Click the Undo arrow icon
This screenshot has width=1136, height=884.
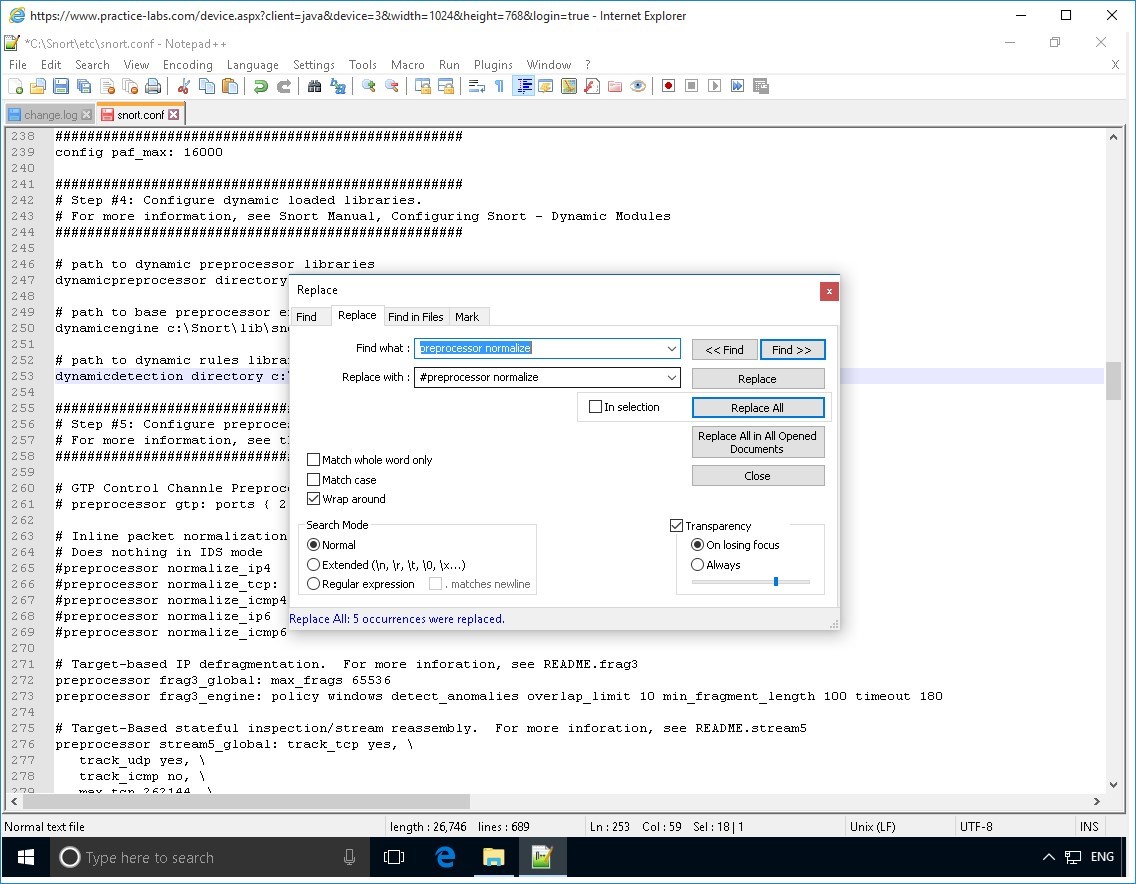(x=261, y=87)
